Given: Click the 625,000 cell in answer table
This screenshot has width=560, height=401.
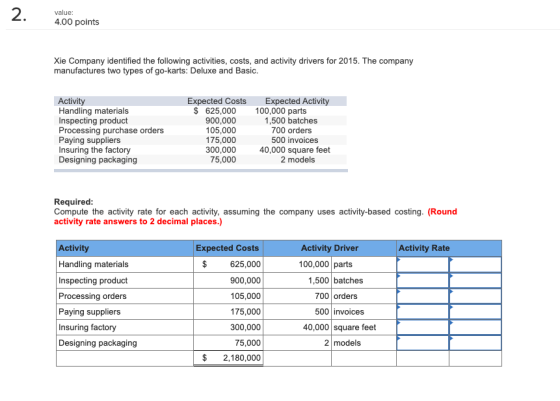Looking at the screenshot, I should coord(228,265).
